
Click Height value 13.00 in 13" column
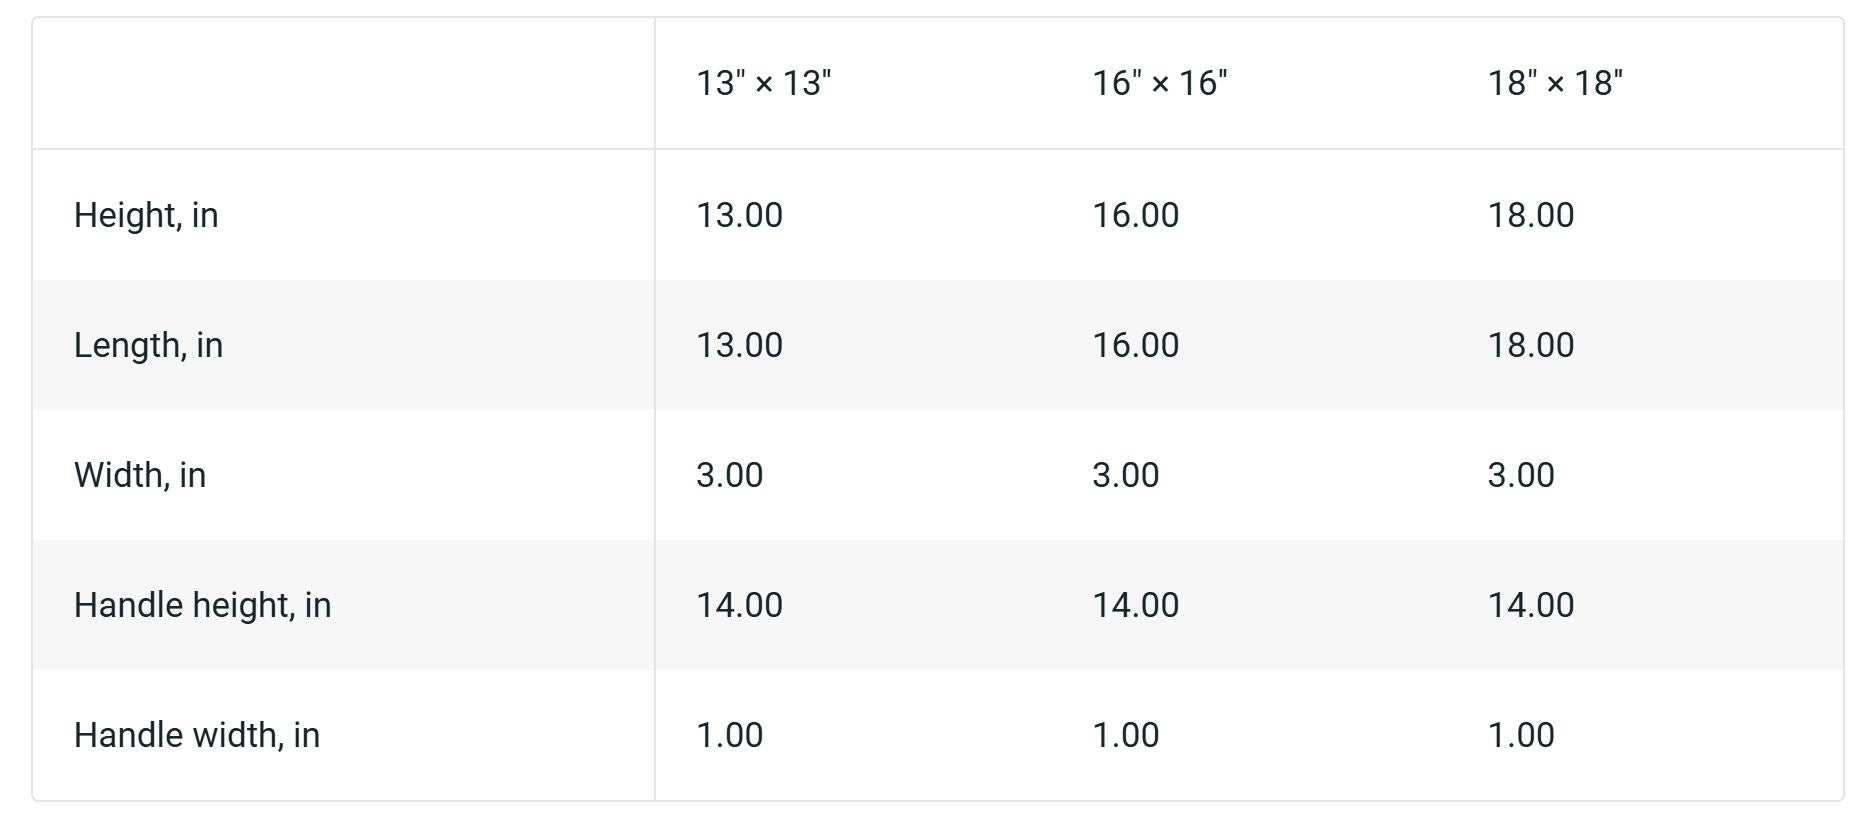739,215
